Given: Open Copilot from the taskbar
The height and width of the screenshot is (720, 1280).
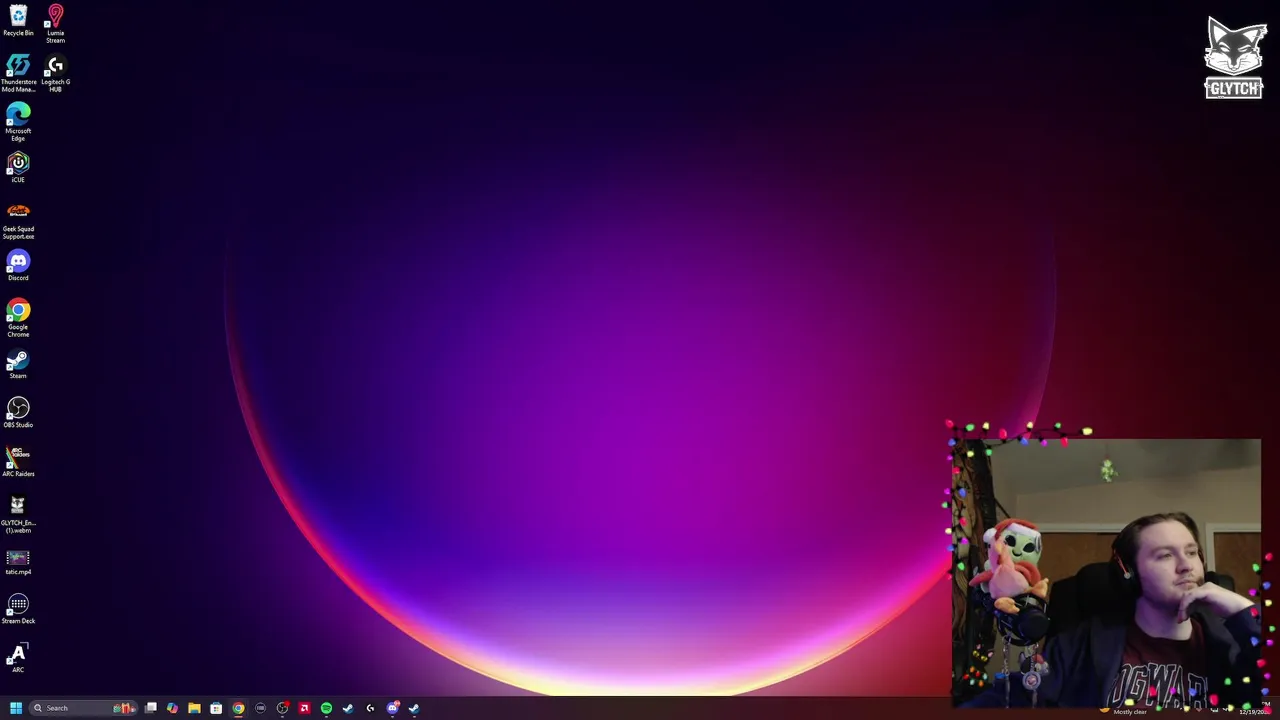Looking at the screenshot, I should (x=172, y=708).
